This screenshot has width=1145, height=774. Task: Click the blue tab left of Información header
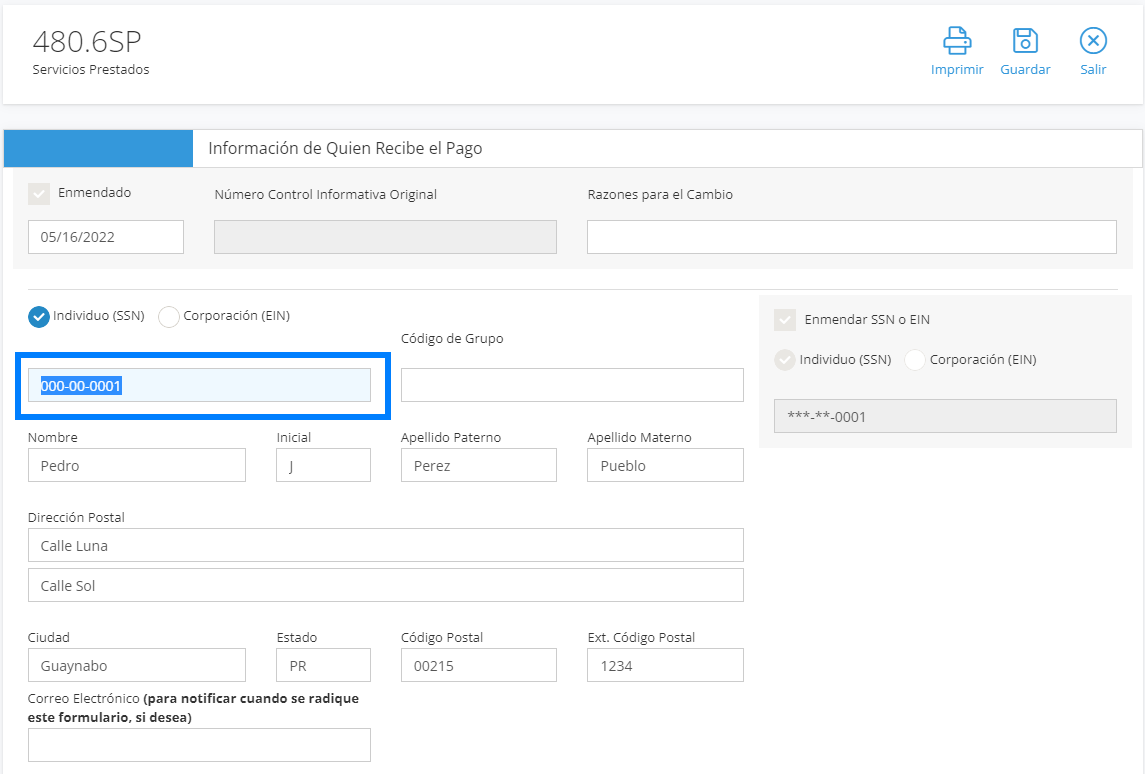99,148
